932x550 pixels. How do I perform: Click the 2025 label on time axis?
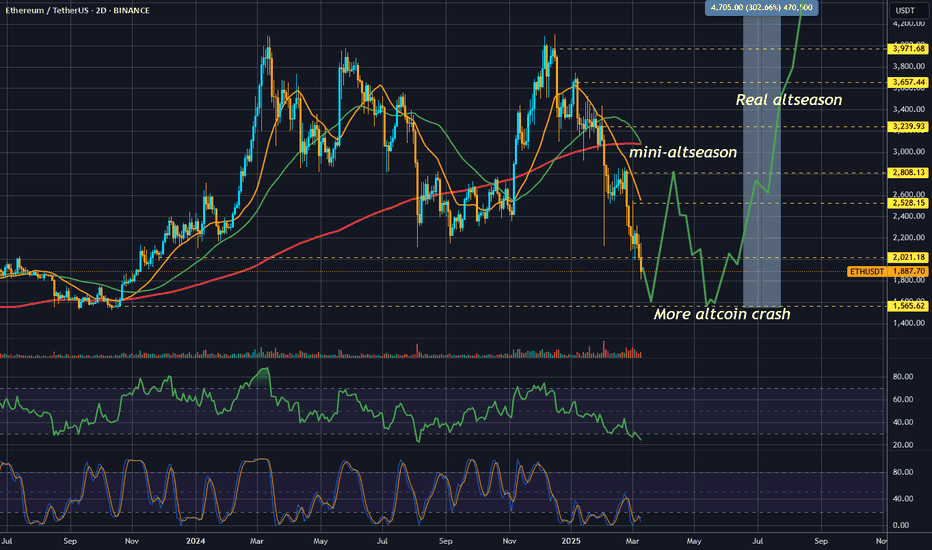tap(571, 541)
